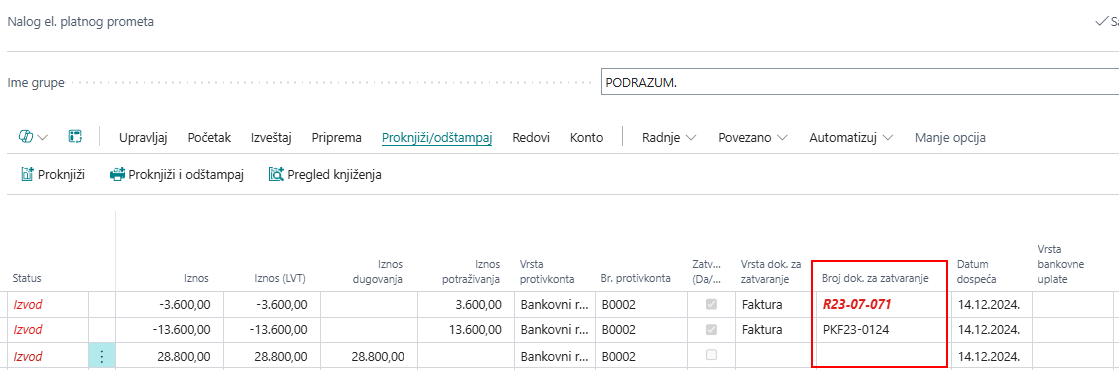Expand the Automatizuj dropdown menu
The width and height of the screenshot is (1119, 370).
pyautogui.click(x=851, y=138)
